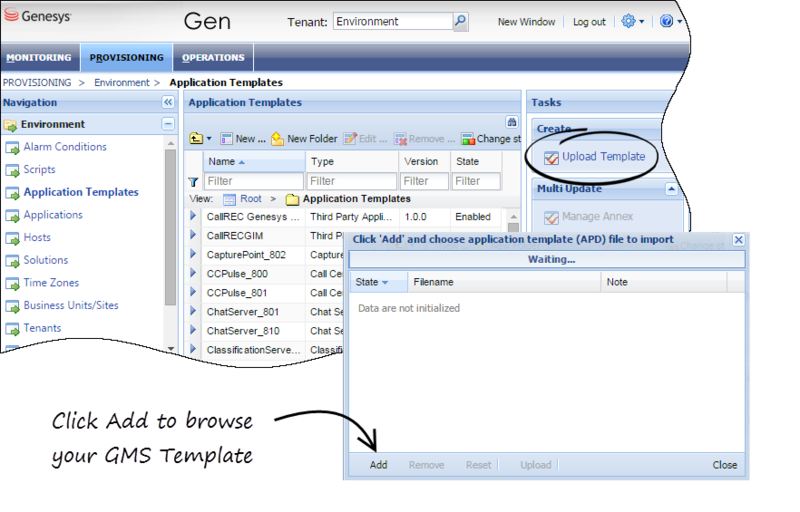Select Application Templates in navigation

81,192
